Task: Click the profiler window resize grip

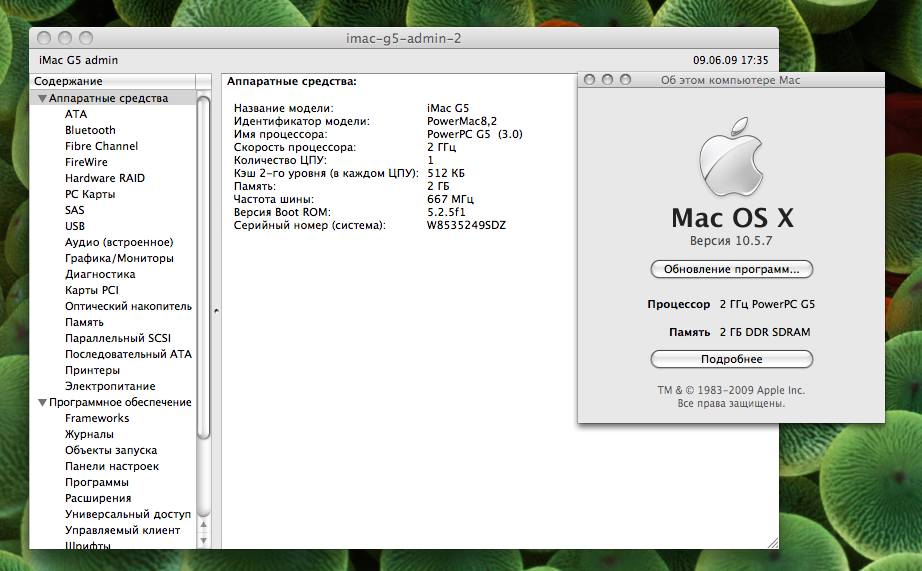Action: [x=773, y=543]
